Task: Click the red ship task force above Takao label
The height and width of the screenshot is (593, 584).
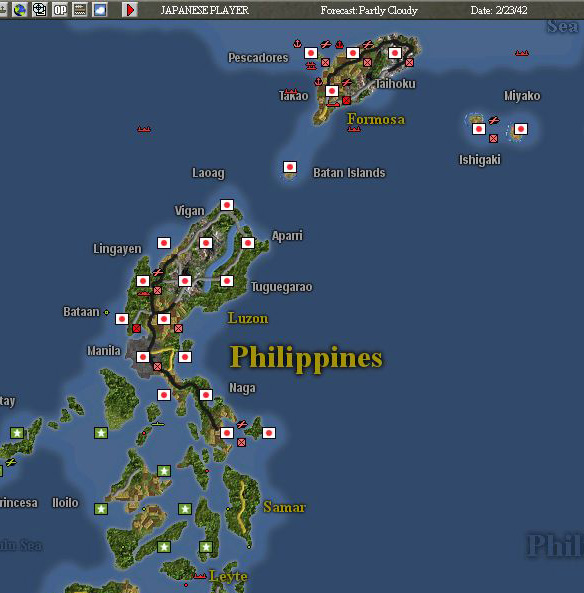Action: (x=290, y=91)
